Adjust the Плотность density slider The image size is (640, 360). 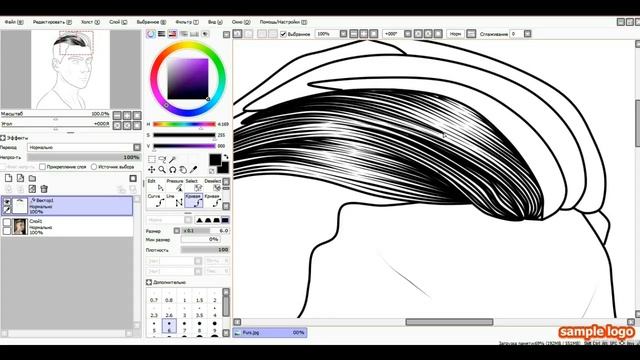pyautogui.click(x=205, y=250)
